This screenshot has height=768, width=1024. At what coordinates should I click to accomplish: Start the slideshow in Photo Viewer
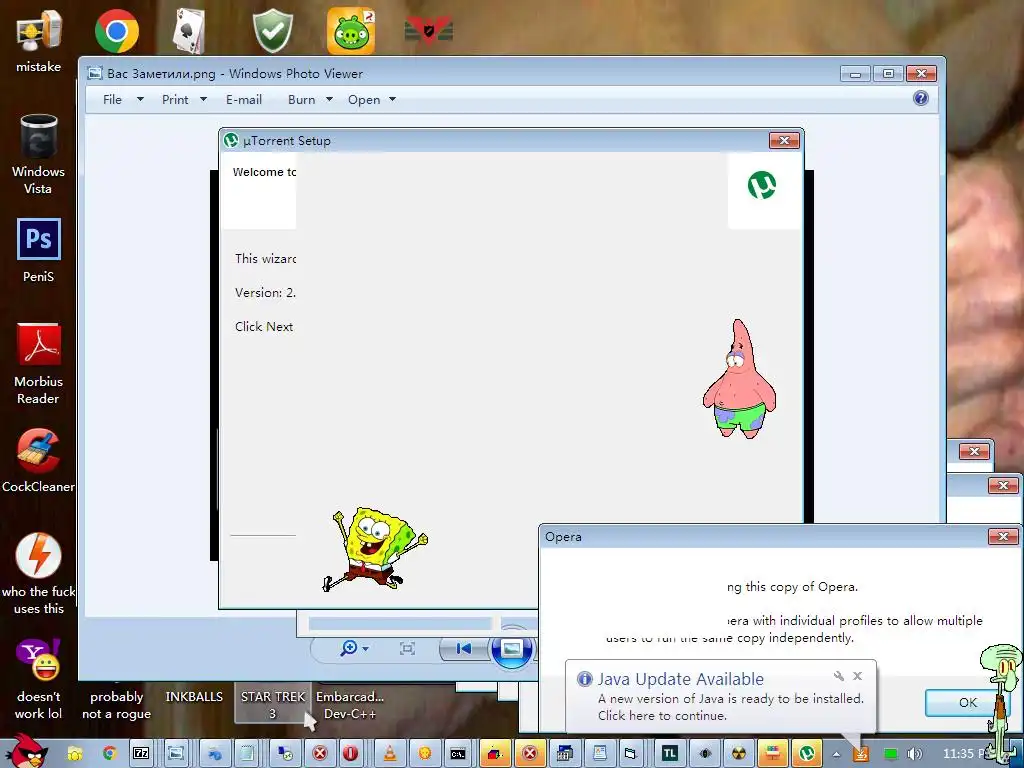511,648
